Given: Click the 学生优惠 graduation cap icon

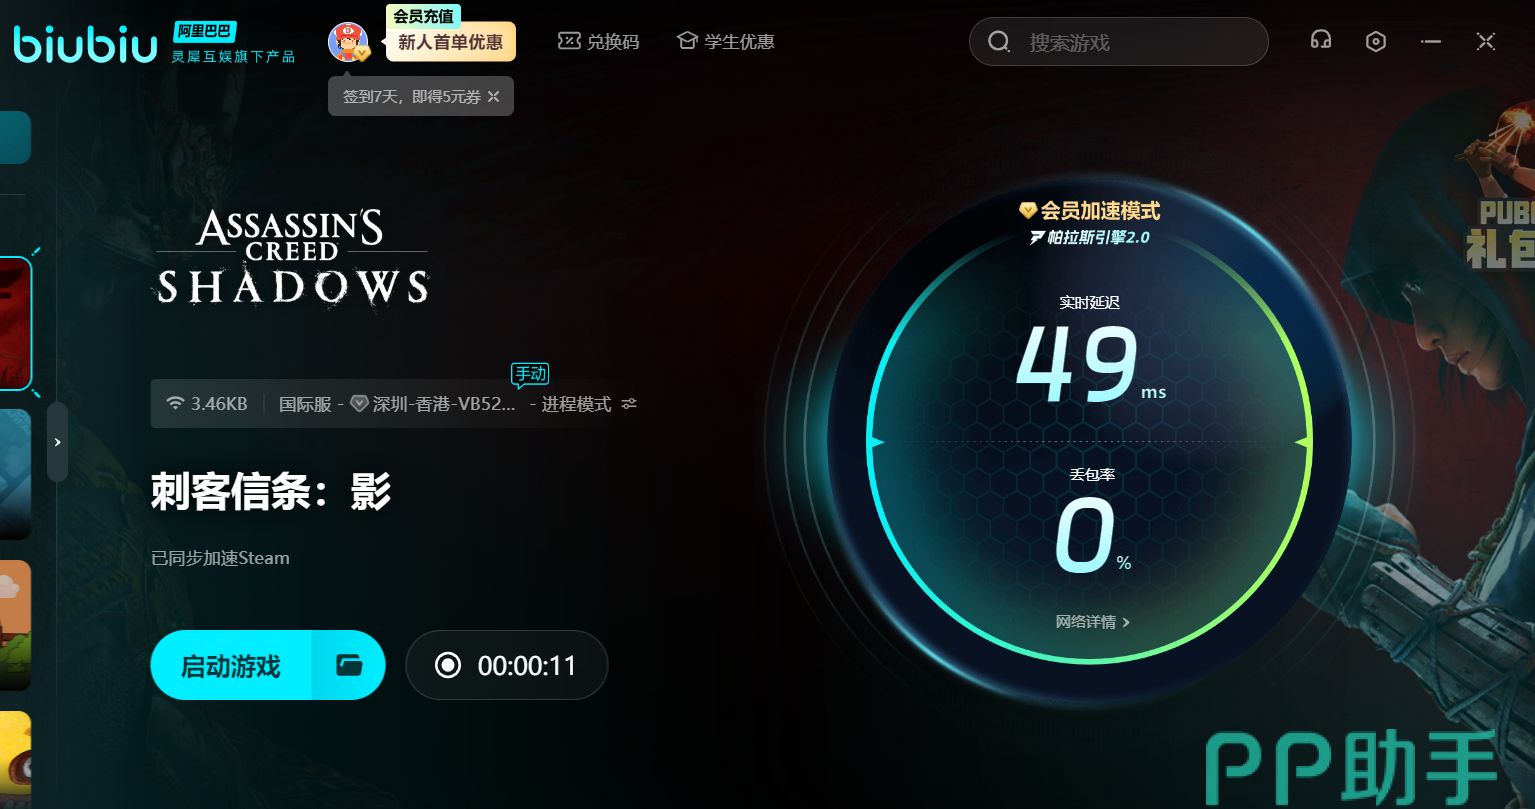Looking at the screenshot, I should click(687, 41).
